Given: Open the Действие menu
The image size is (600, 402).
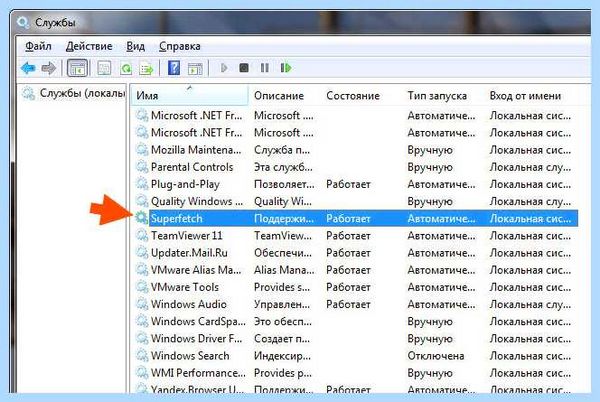Looking at the screenshot, I should tap(89, 46).
